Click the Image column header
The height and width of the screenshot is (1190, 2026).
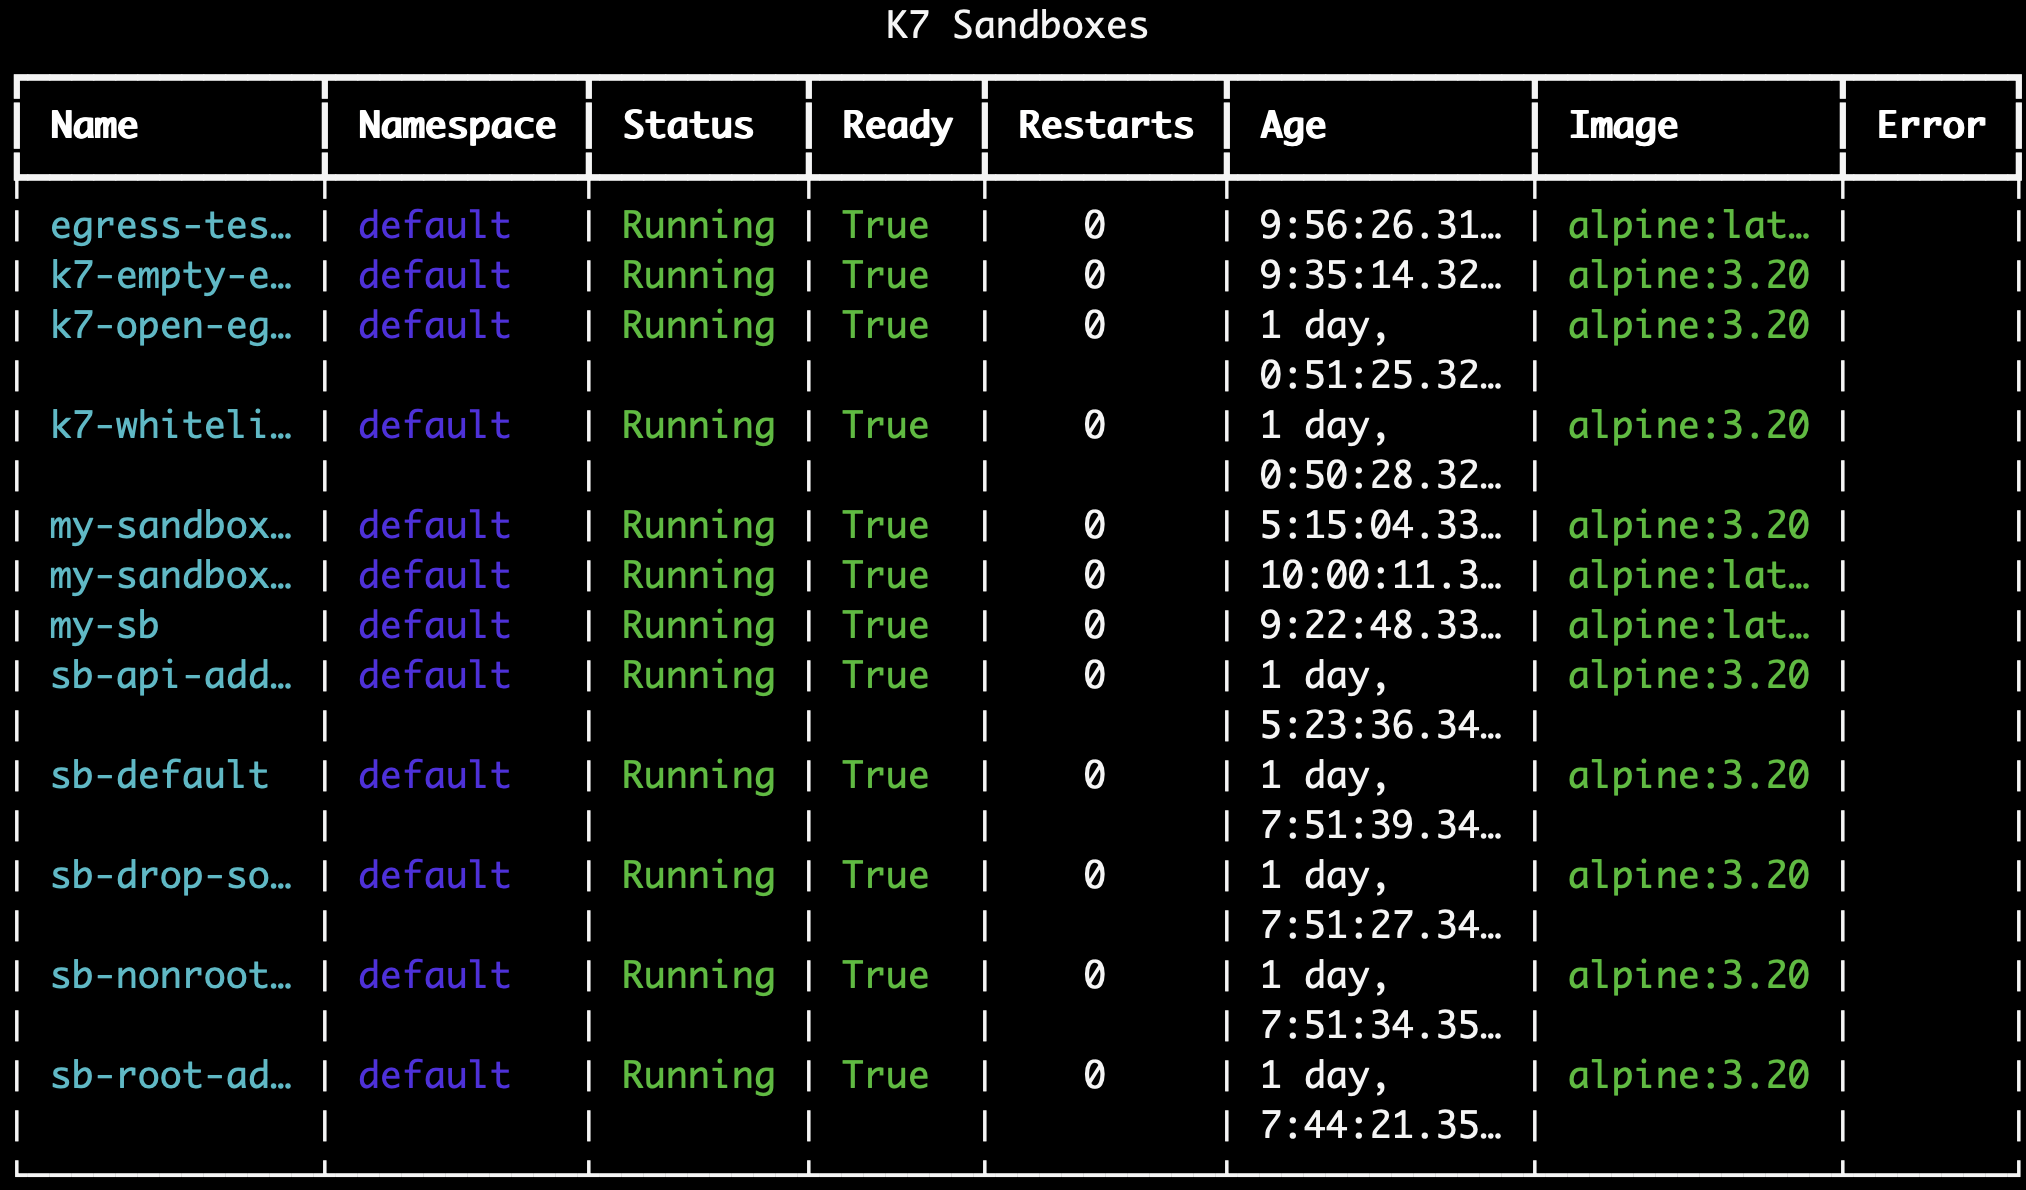tap(1623, 125)
